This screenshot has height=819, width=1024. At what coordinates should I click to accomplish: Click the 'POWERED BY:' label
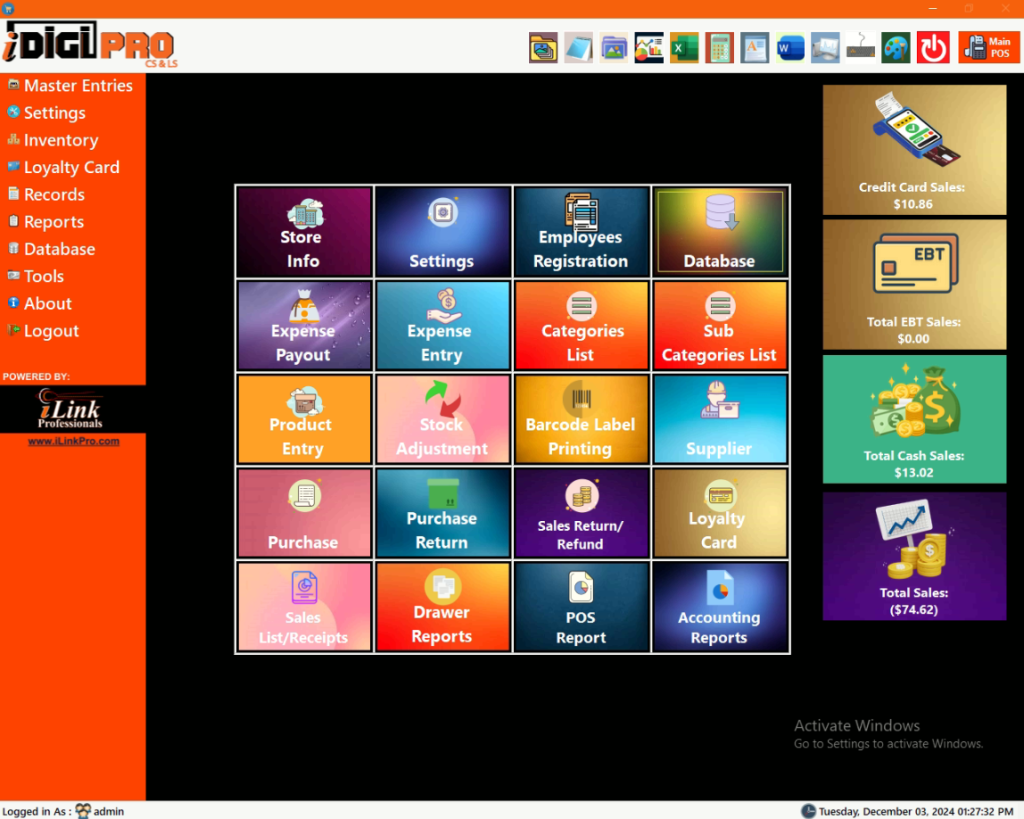37,377
